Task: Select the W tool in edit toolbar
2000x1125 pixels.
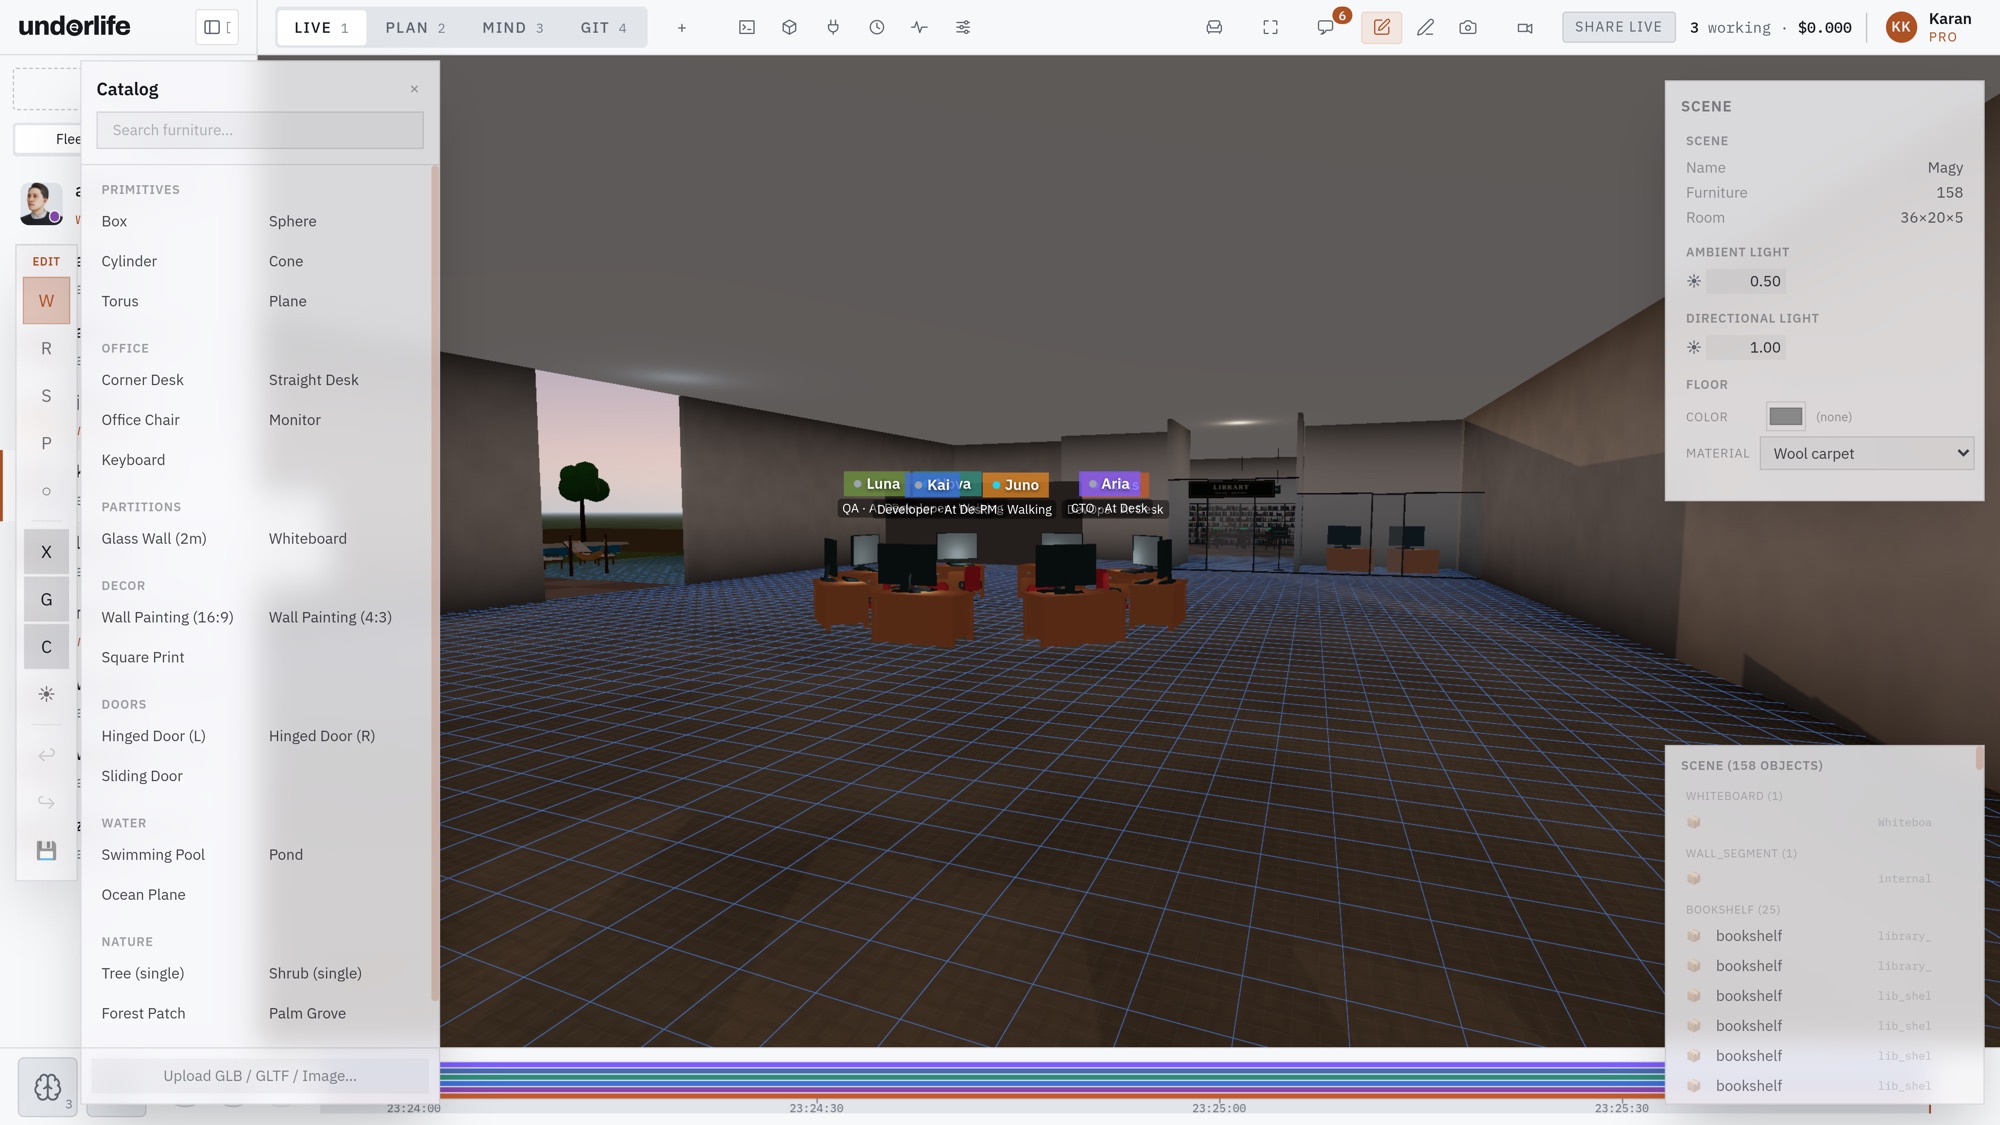Action: coord(46,301)
